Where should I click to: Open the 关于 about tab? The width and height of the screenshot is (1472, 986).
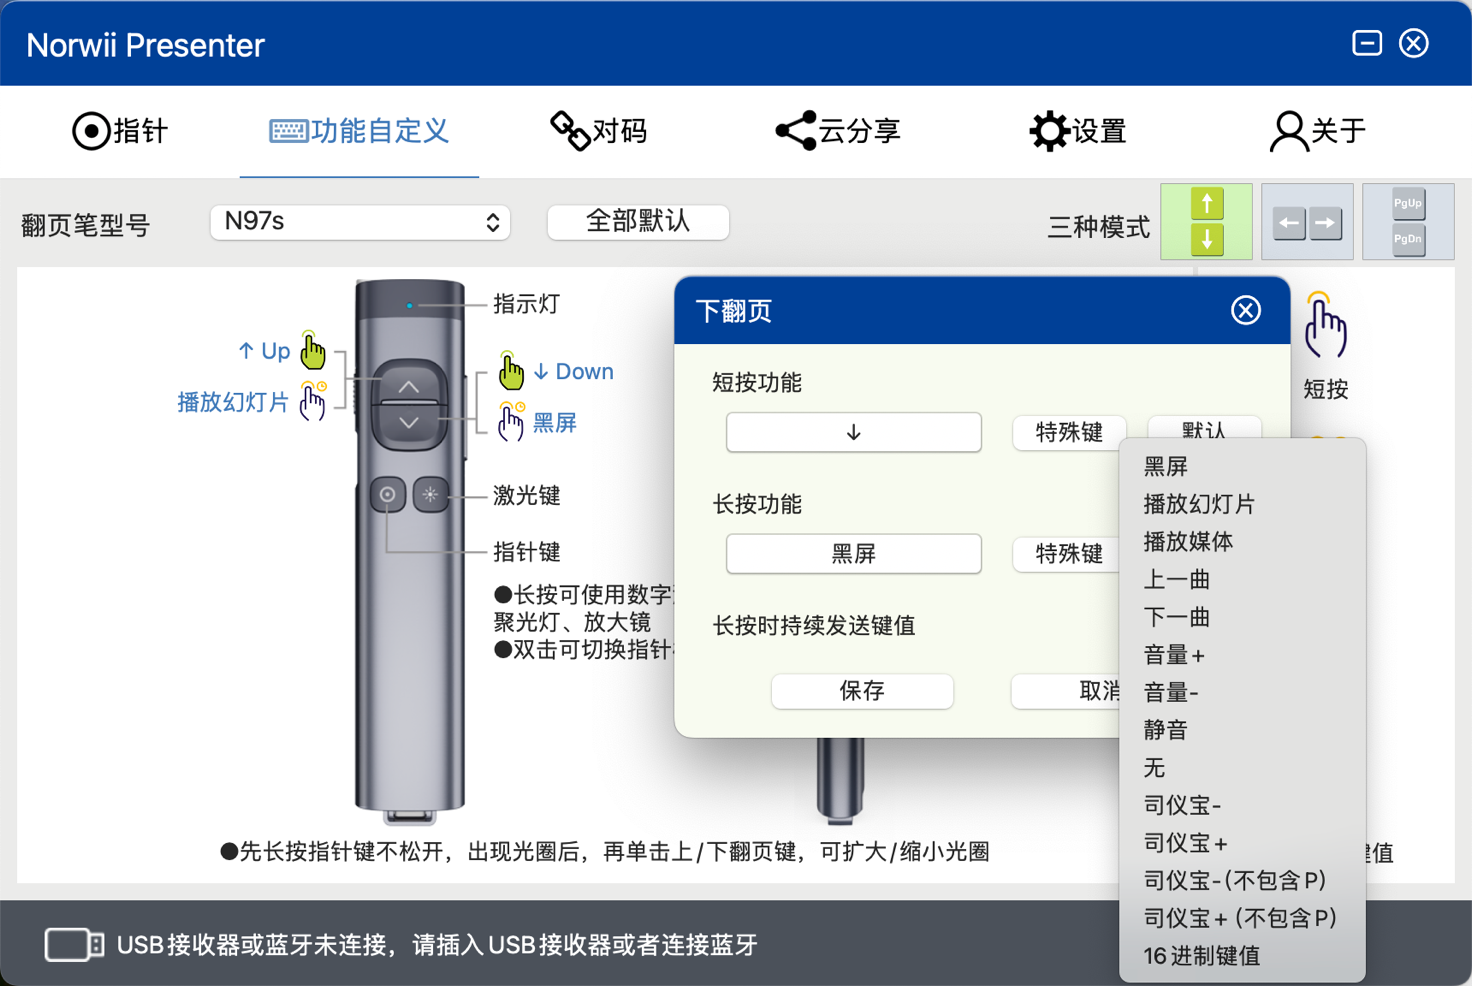(x=1318, y=131)
